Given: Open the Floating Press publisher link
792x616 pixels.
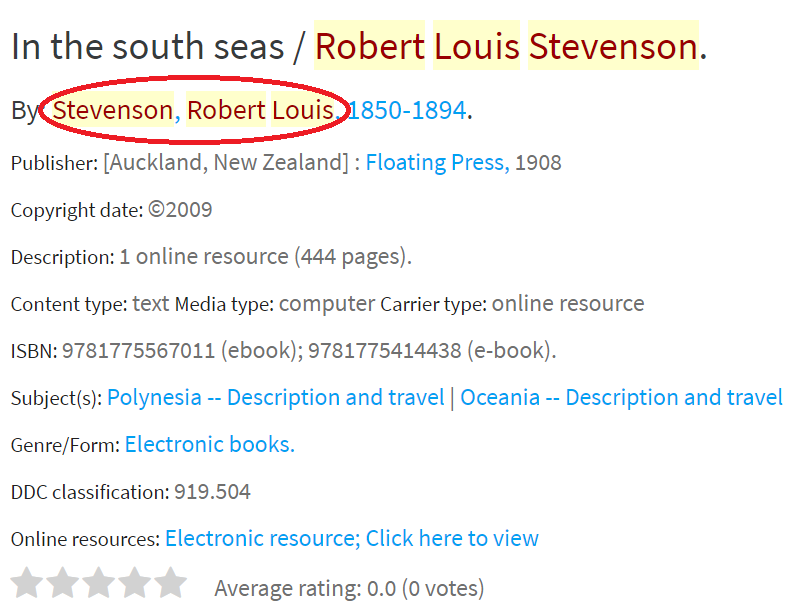Looking at the screenshot, I should point(436,162).
